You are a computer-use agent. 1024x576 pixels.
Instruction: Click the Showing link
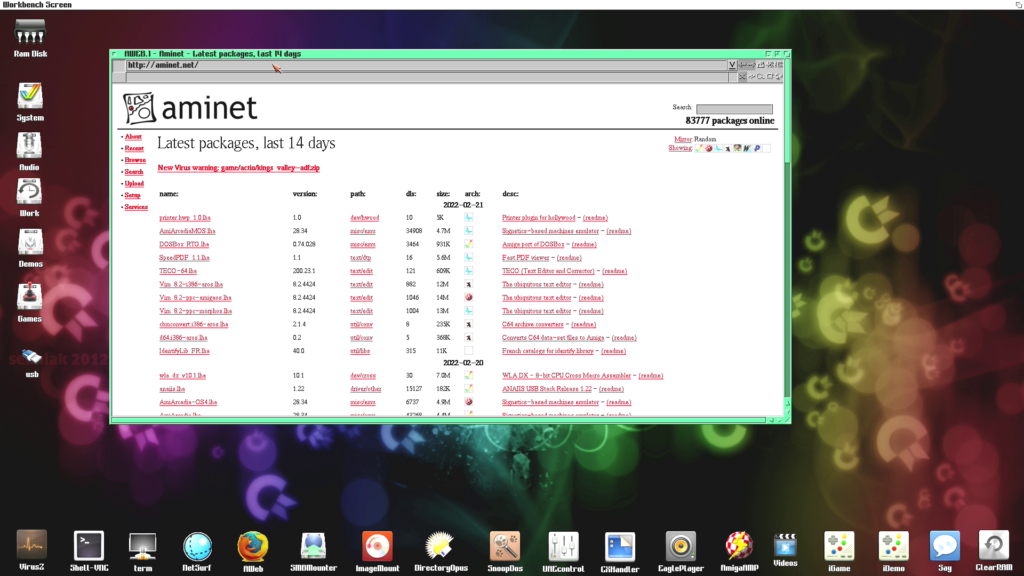(680, 148)
